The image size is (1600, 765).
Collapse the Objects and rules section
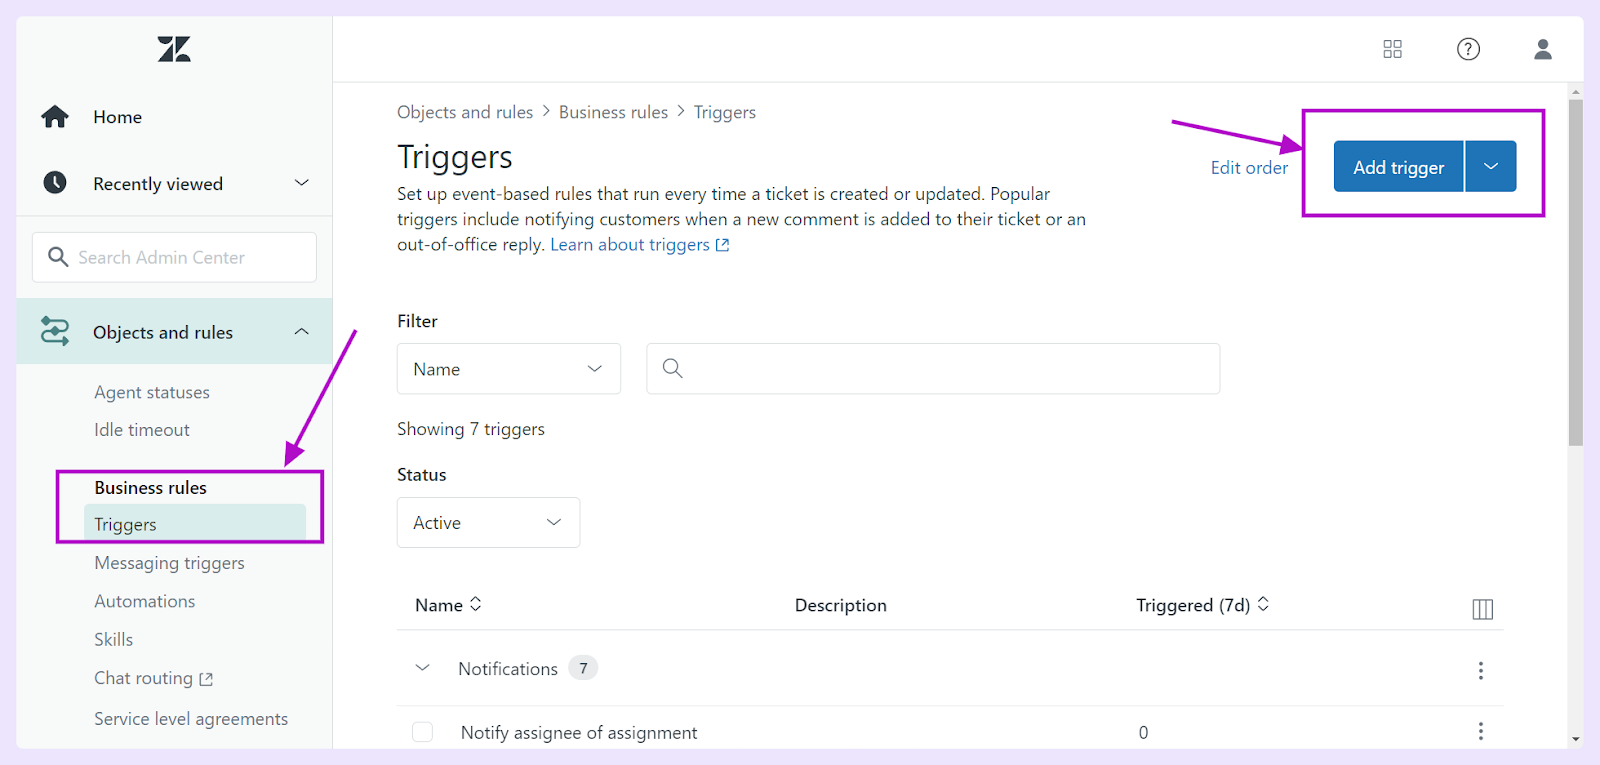(302, 332)
